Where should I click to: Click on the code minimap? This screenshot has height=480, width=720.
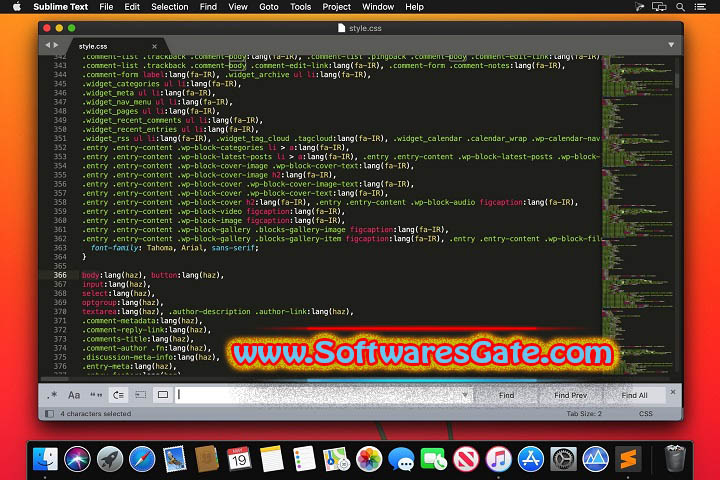pos(637,214)
